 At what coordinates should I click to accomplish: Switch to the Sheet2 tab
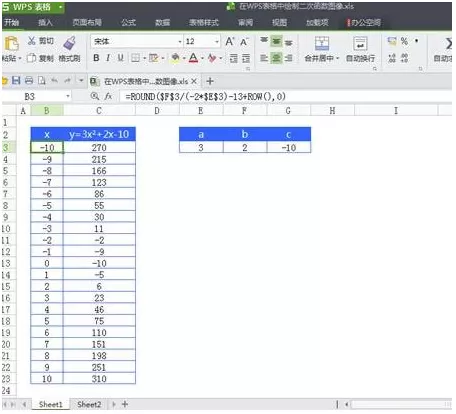click(x=89, y=404)
